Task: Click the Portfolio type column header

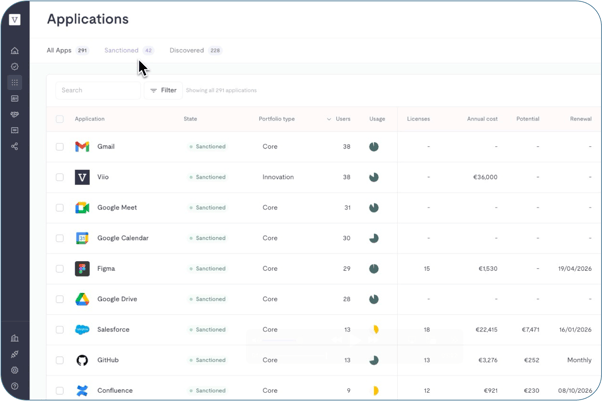Action: (277, 119)
